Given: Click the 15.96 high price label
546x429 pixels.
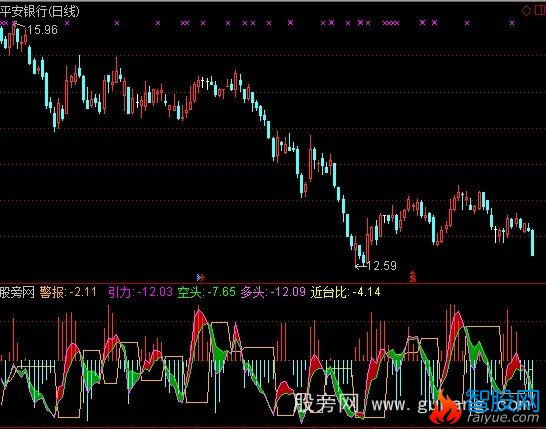Looking at the screenshot, I should point(42,30).
